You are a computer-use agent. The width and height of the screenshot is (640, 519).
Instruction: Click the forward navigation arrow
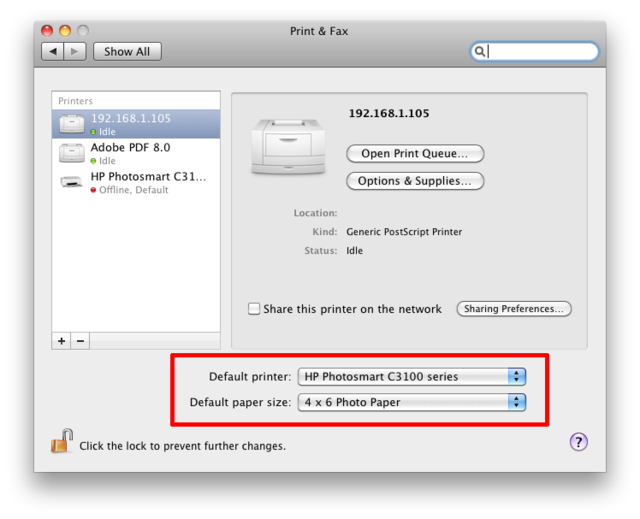click(75, 51)
